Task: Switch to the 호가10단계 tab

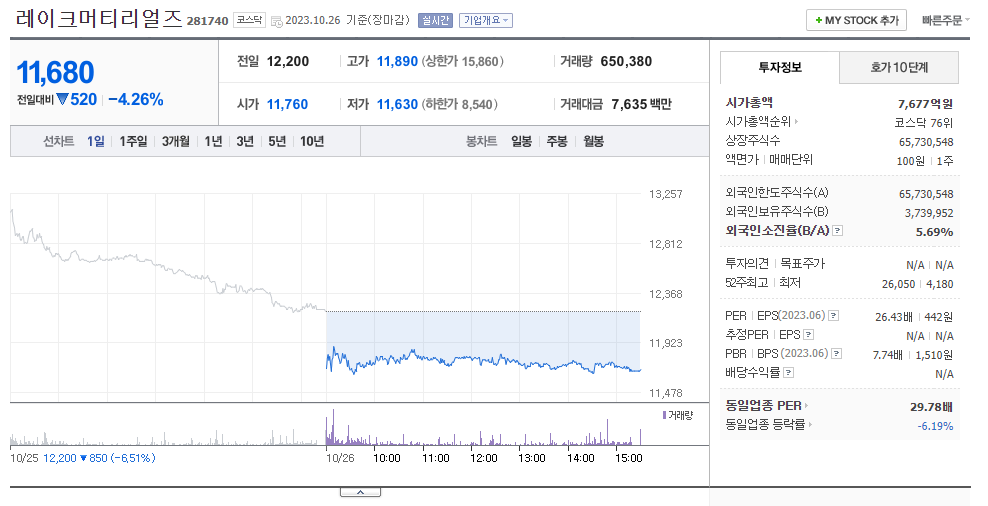Action: coord(899,67)
